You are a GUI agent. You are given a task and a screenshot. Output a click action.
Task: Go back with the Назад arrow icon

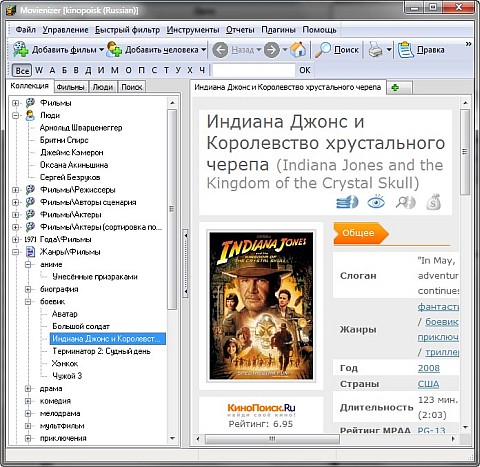220,50
